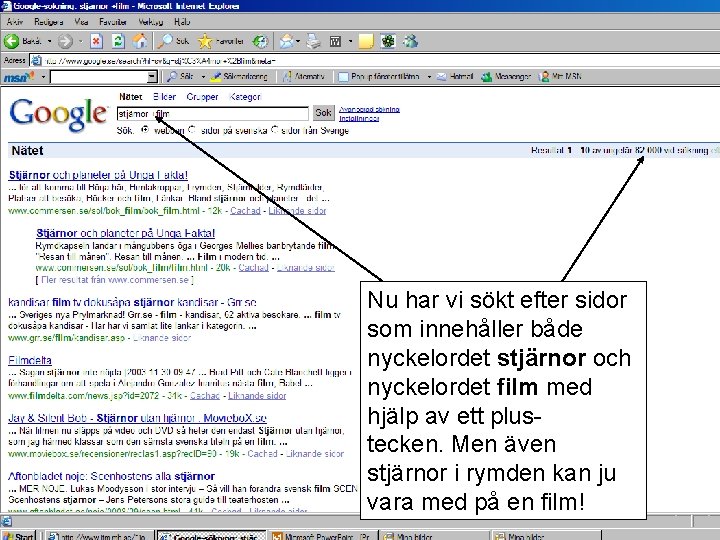
Task: Click the Popup-förhindring toolbar button
Action: (x=379, y=77)
